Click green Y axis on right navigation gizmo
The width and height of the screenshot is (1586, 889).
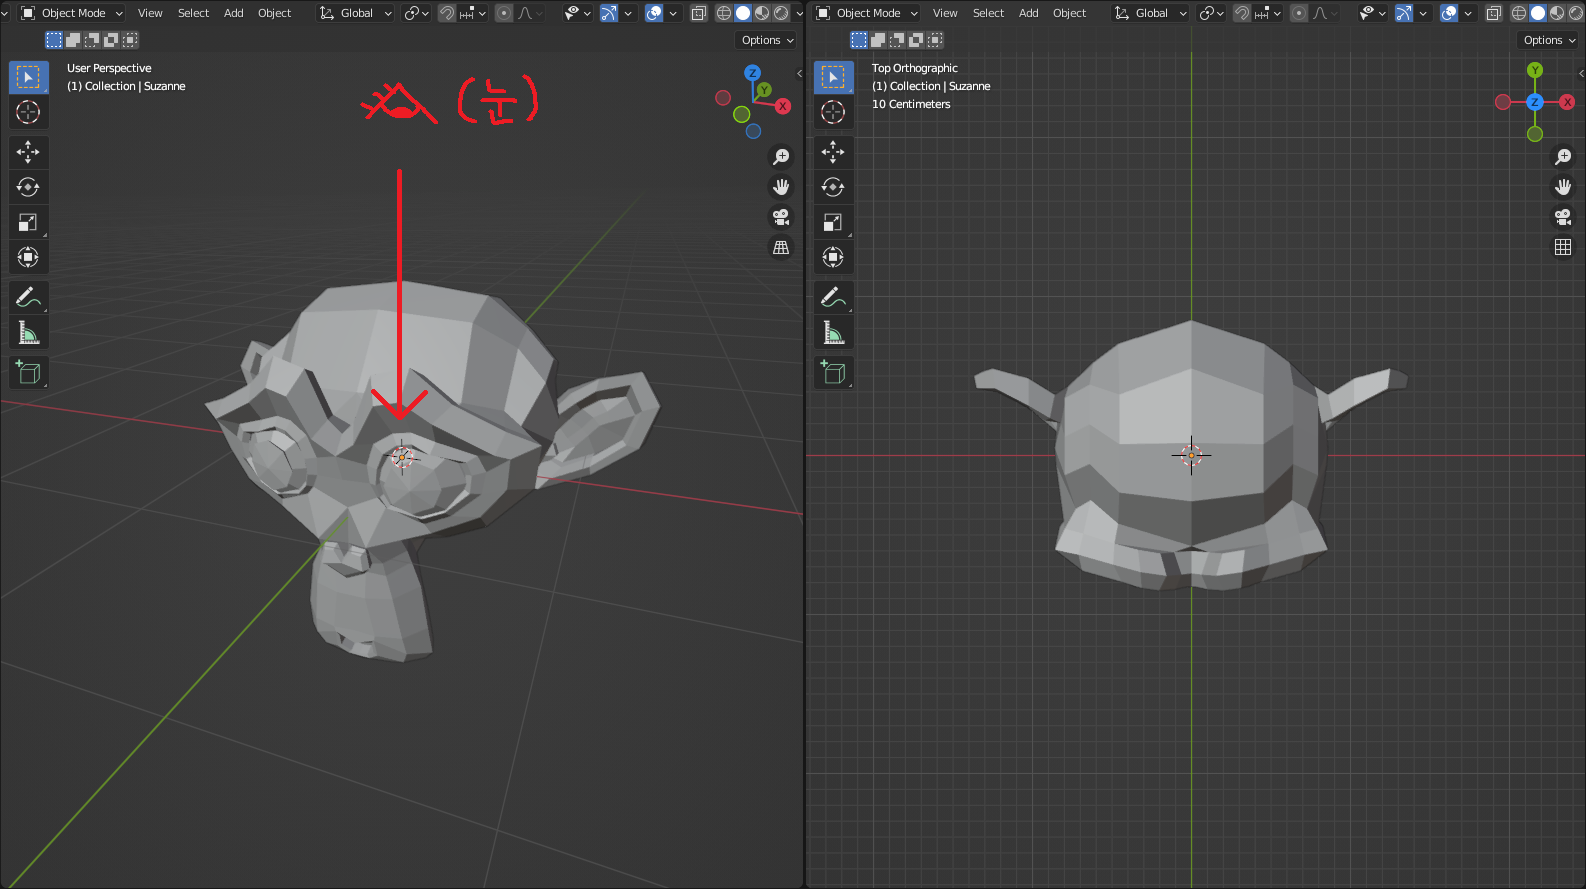1535,70
